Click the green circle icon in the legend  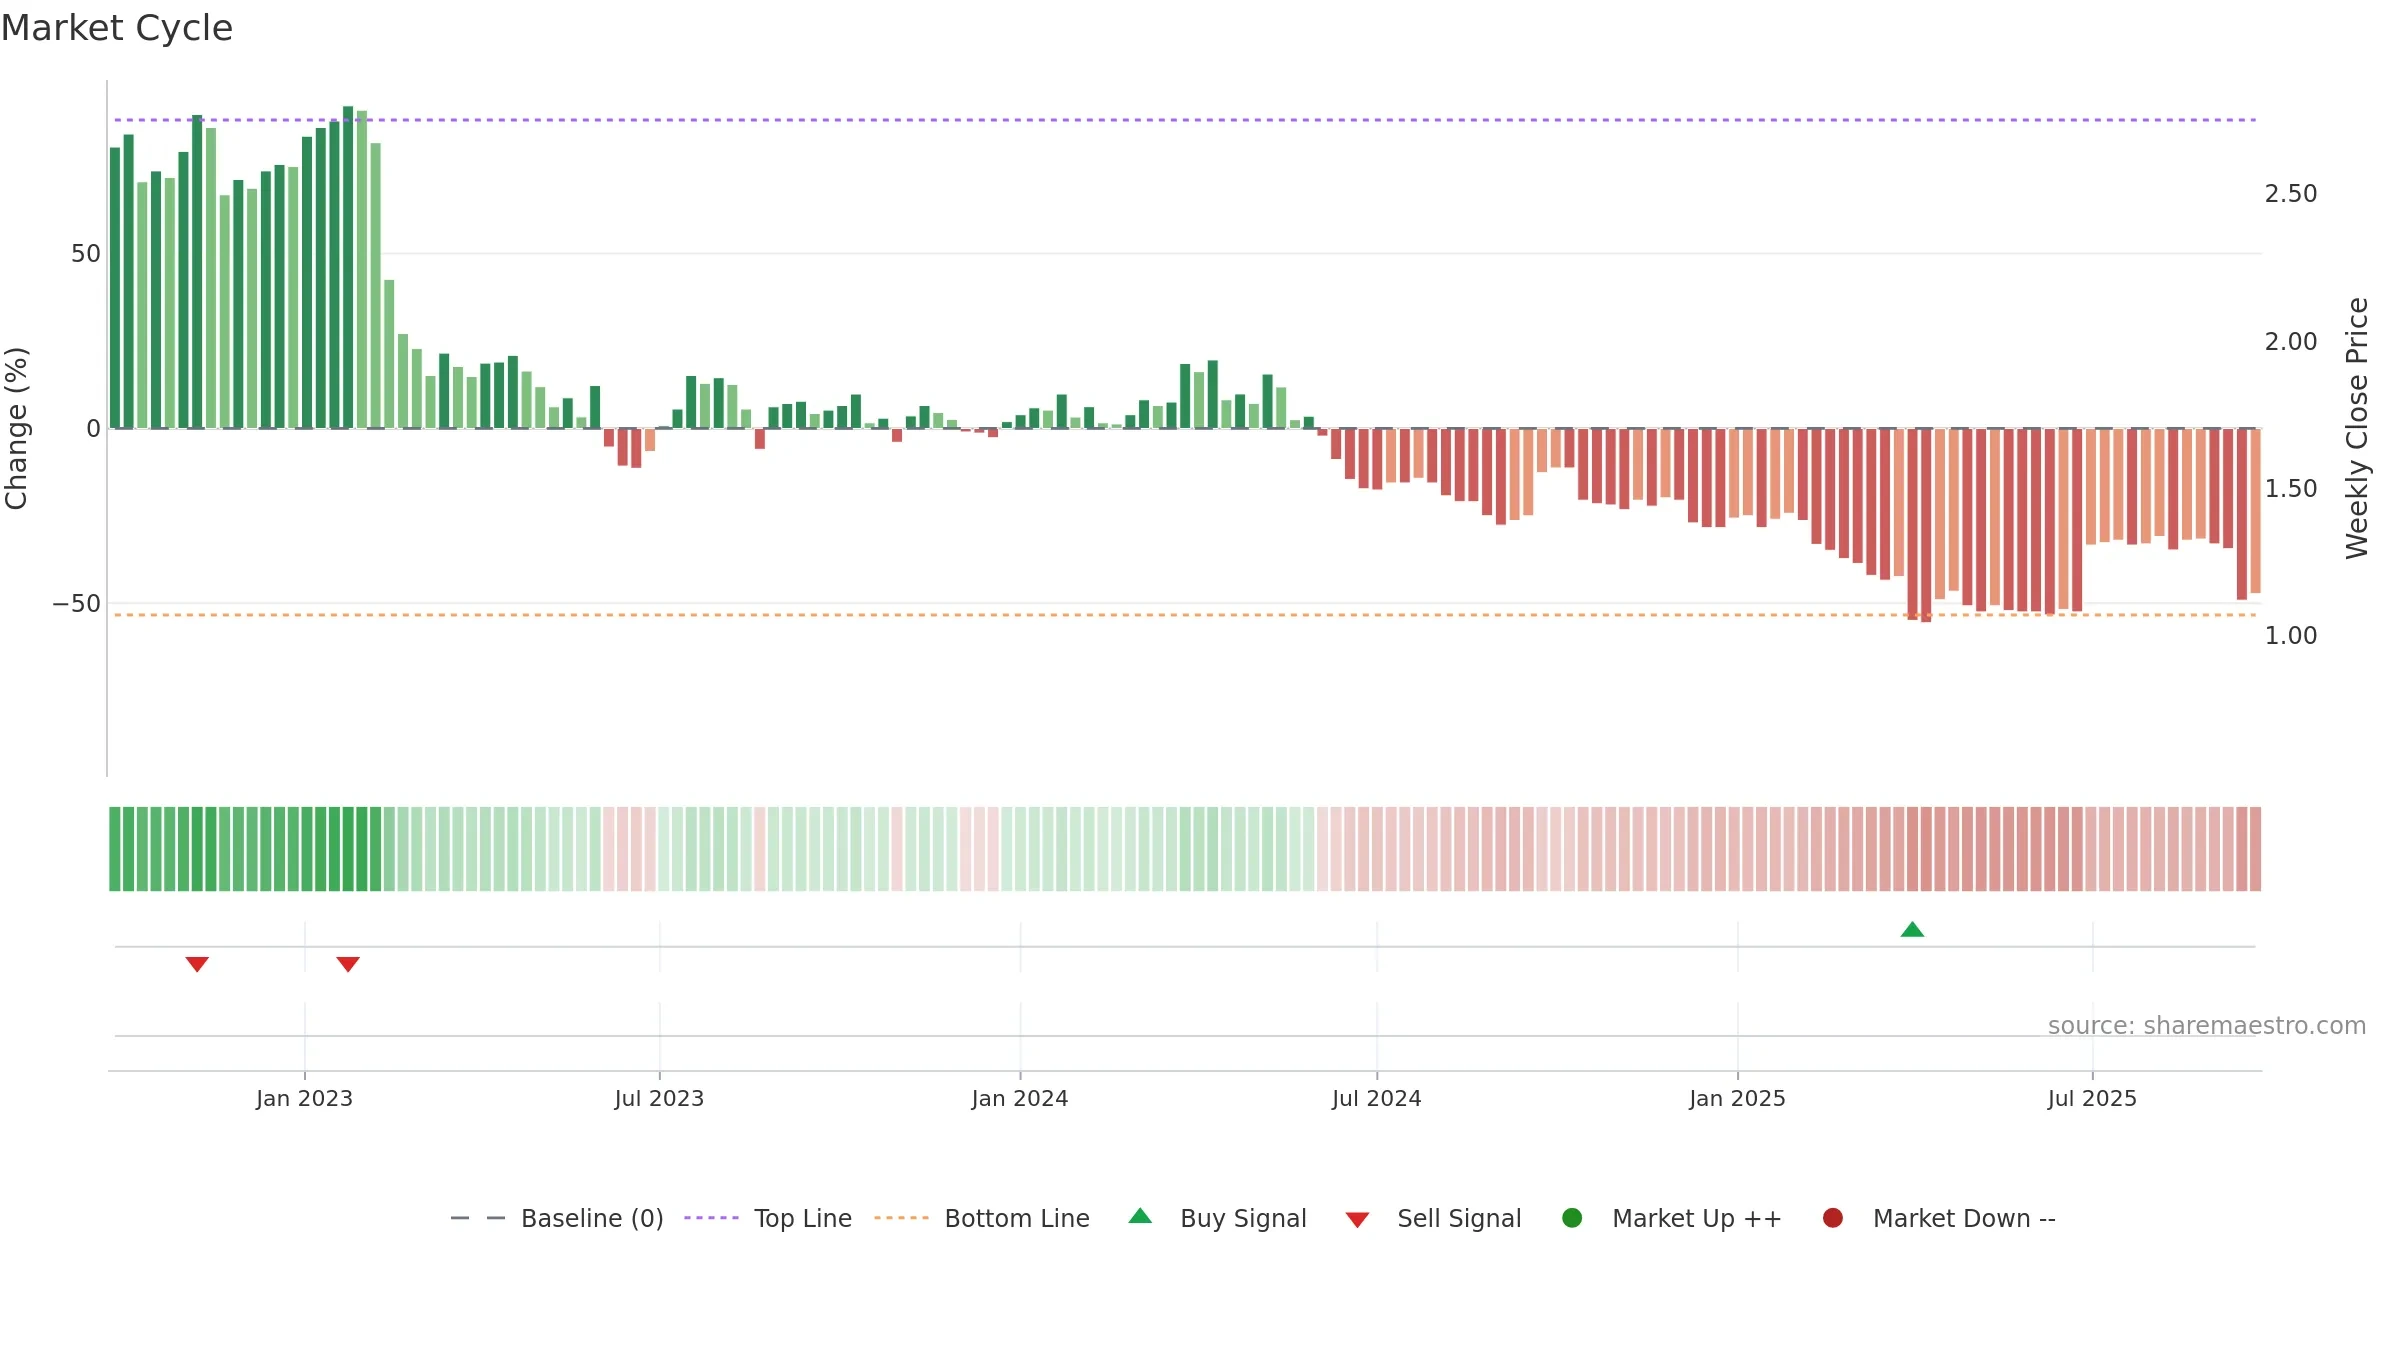tap(1572, 1218)
